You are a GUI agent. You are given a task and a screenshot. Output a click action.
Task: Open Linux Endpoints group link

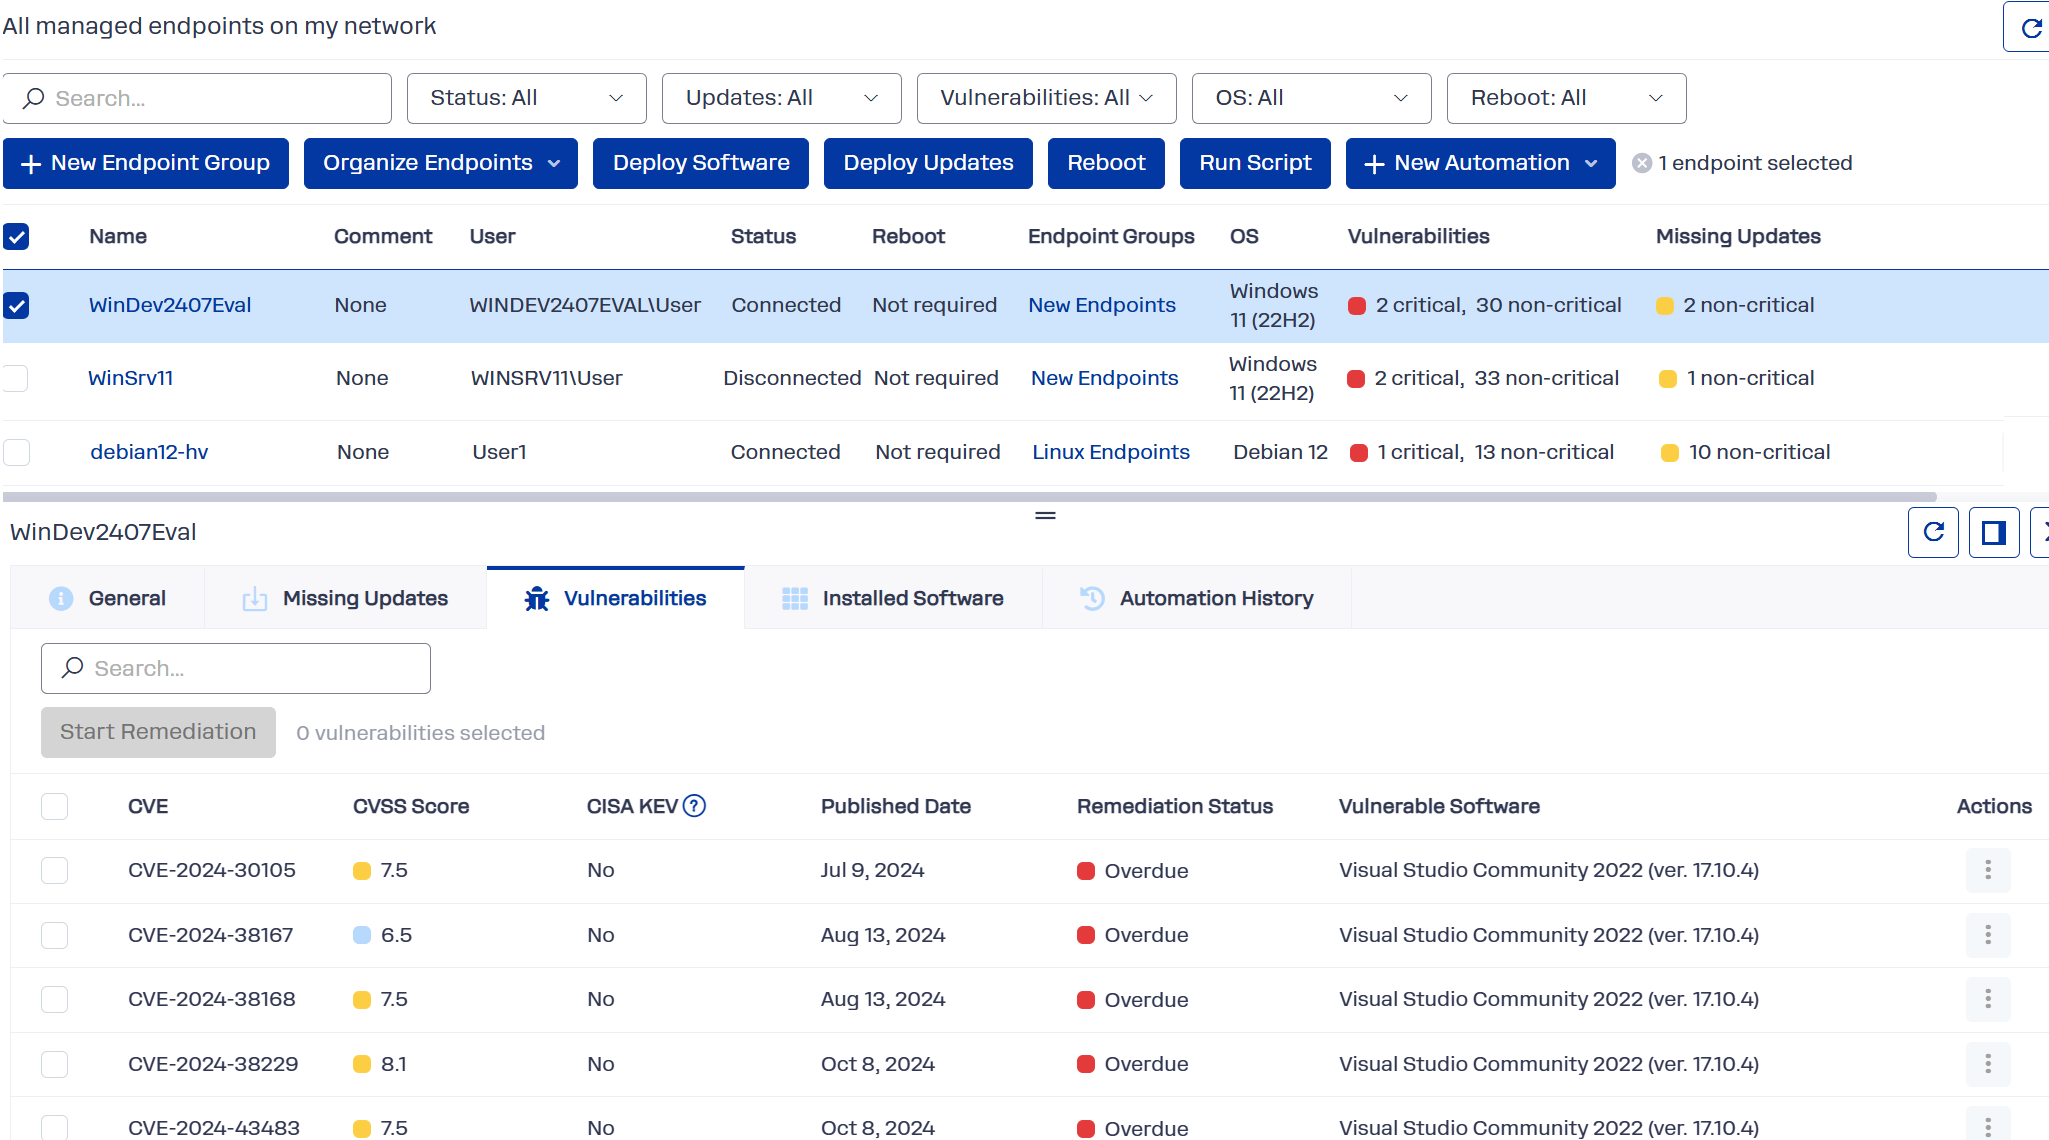pyautogui.click(x=1111, y=452)
